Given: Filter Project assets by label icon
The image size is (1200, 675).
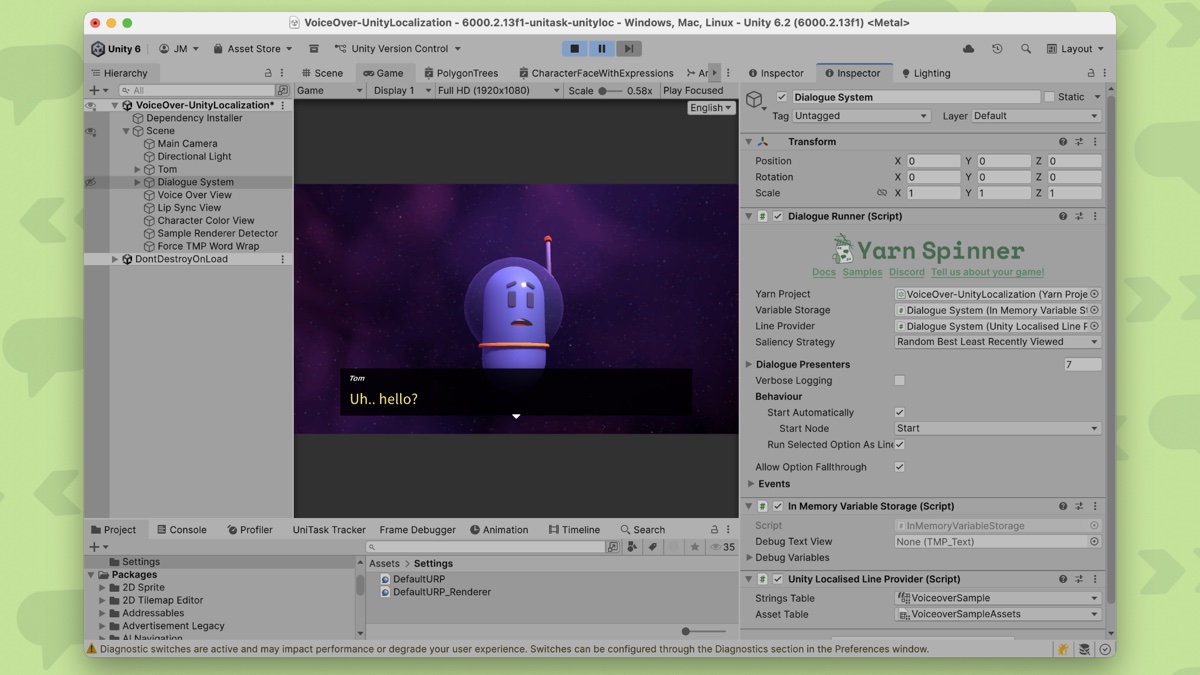Looking at the screenshot, I should click(x=653, y=547).
